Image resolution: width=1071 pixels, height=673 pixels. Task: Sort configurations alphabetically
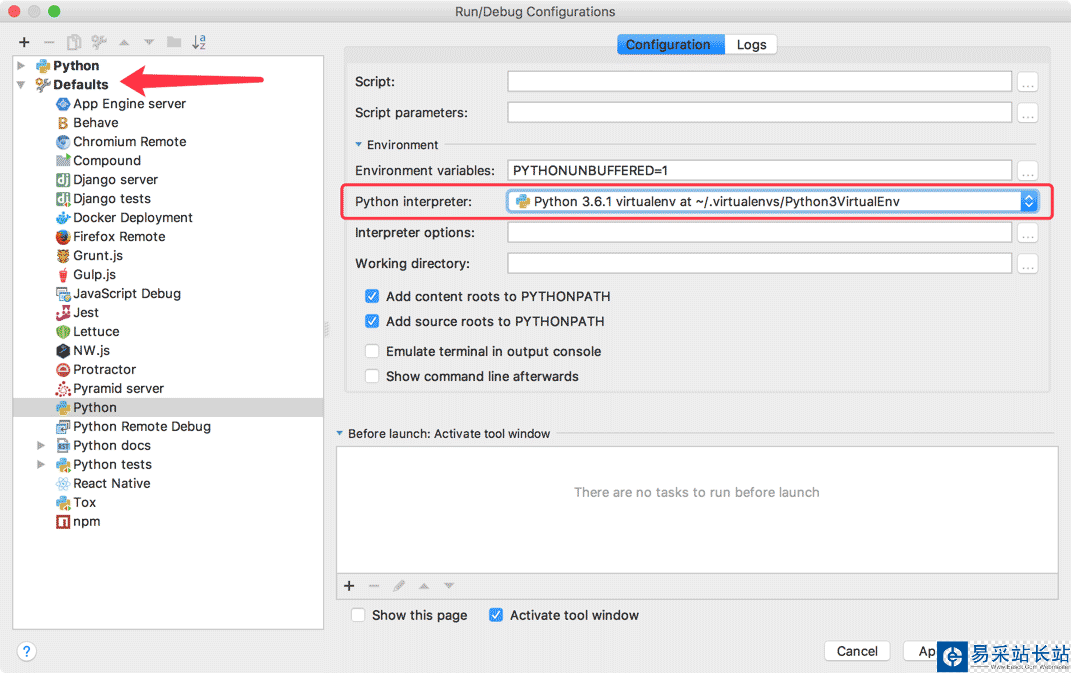point(199,42)
